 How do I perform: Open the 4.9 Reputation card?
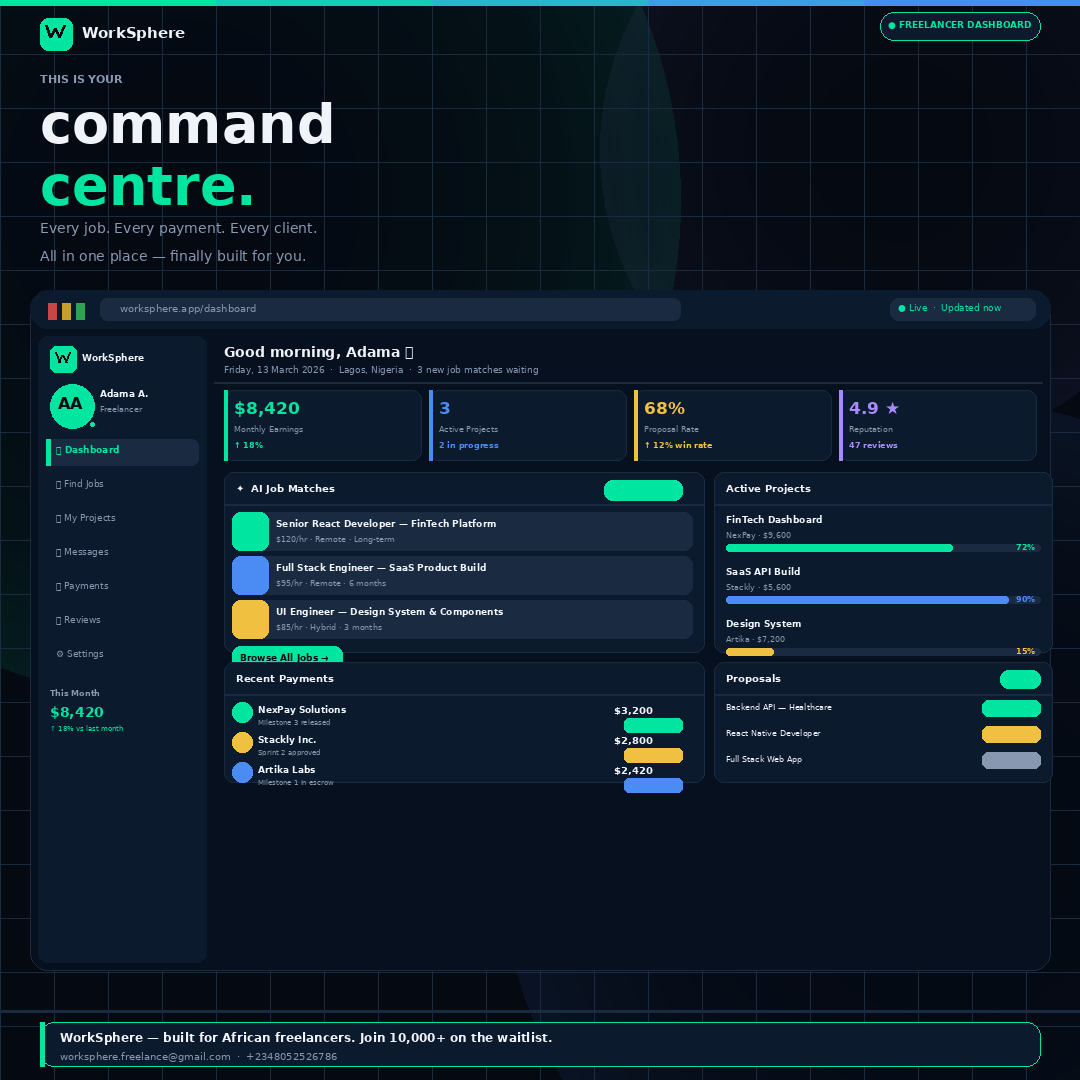tap(938, 426)
